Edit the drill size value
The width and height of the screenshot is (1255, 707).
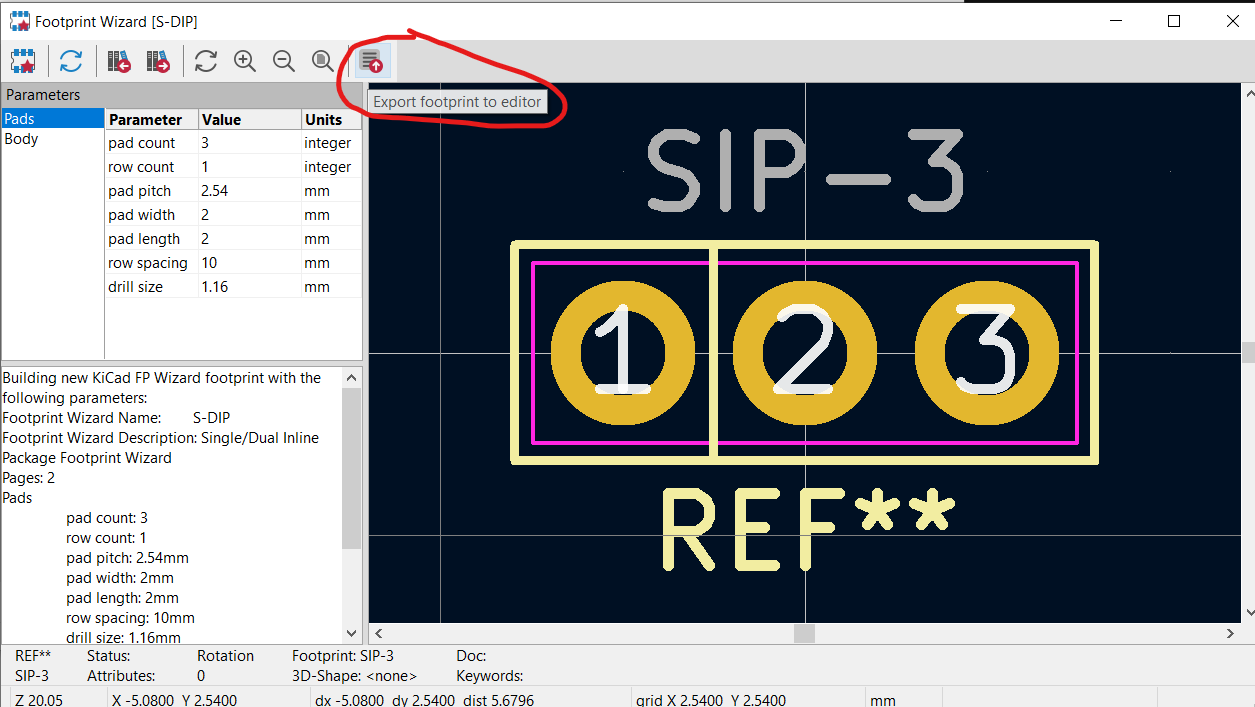tap(249, 287)
